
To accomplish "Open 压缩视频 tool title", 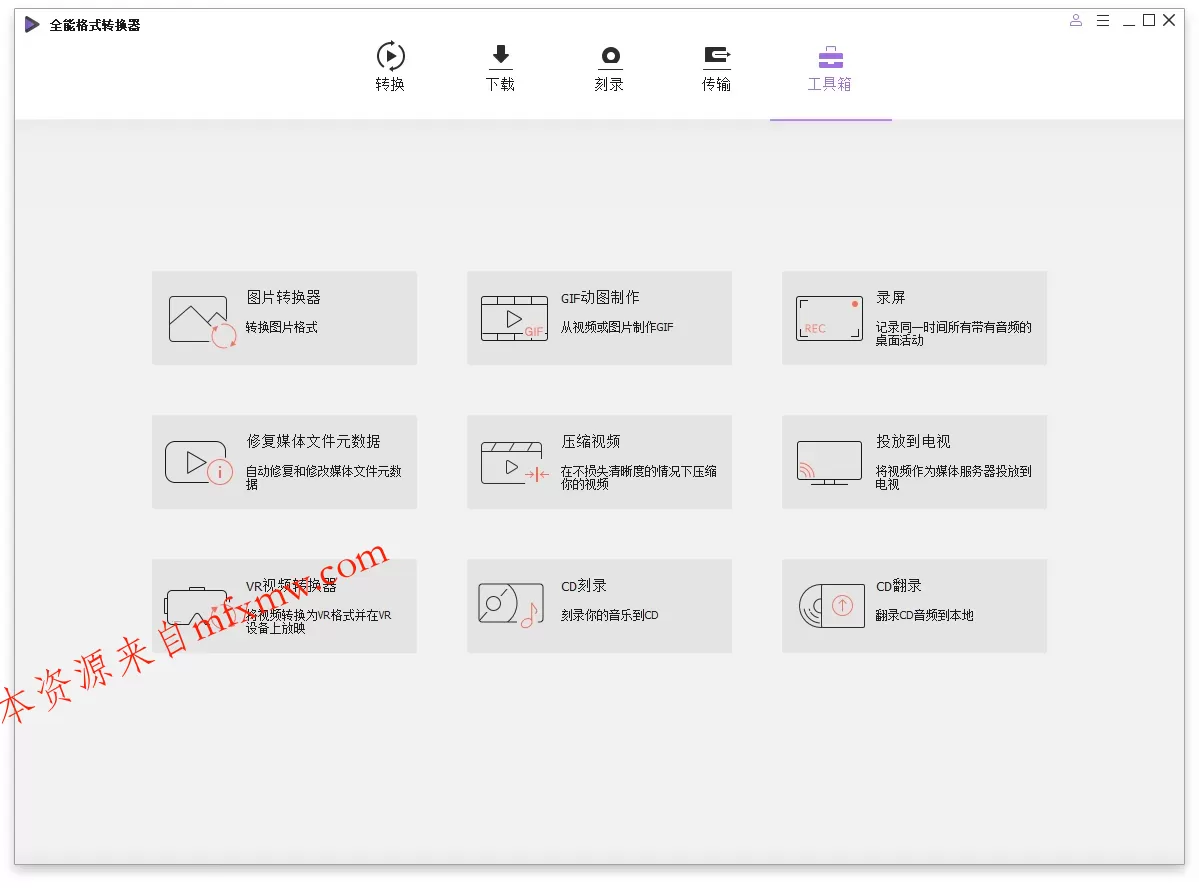I will point(591,441).
